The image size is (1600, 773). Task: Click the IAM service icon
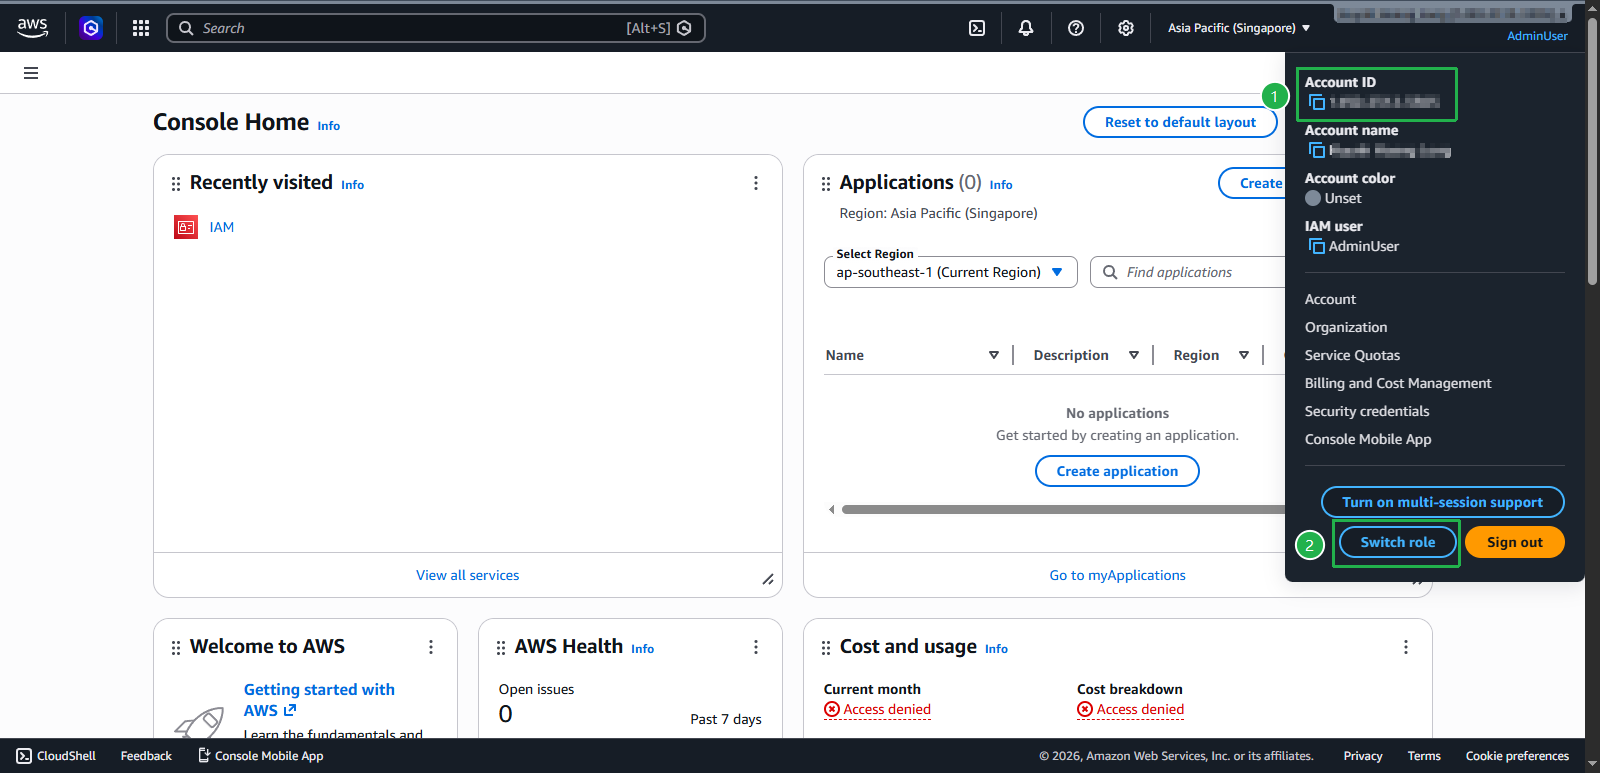click(186, 227)
